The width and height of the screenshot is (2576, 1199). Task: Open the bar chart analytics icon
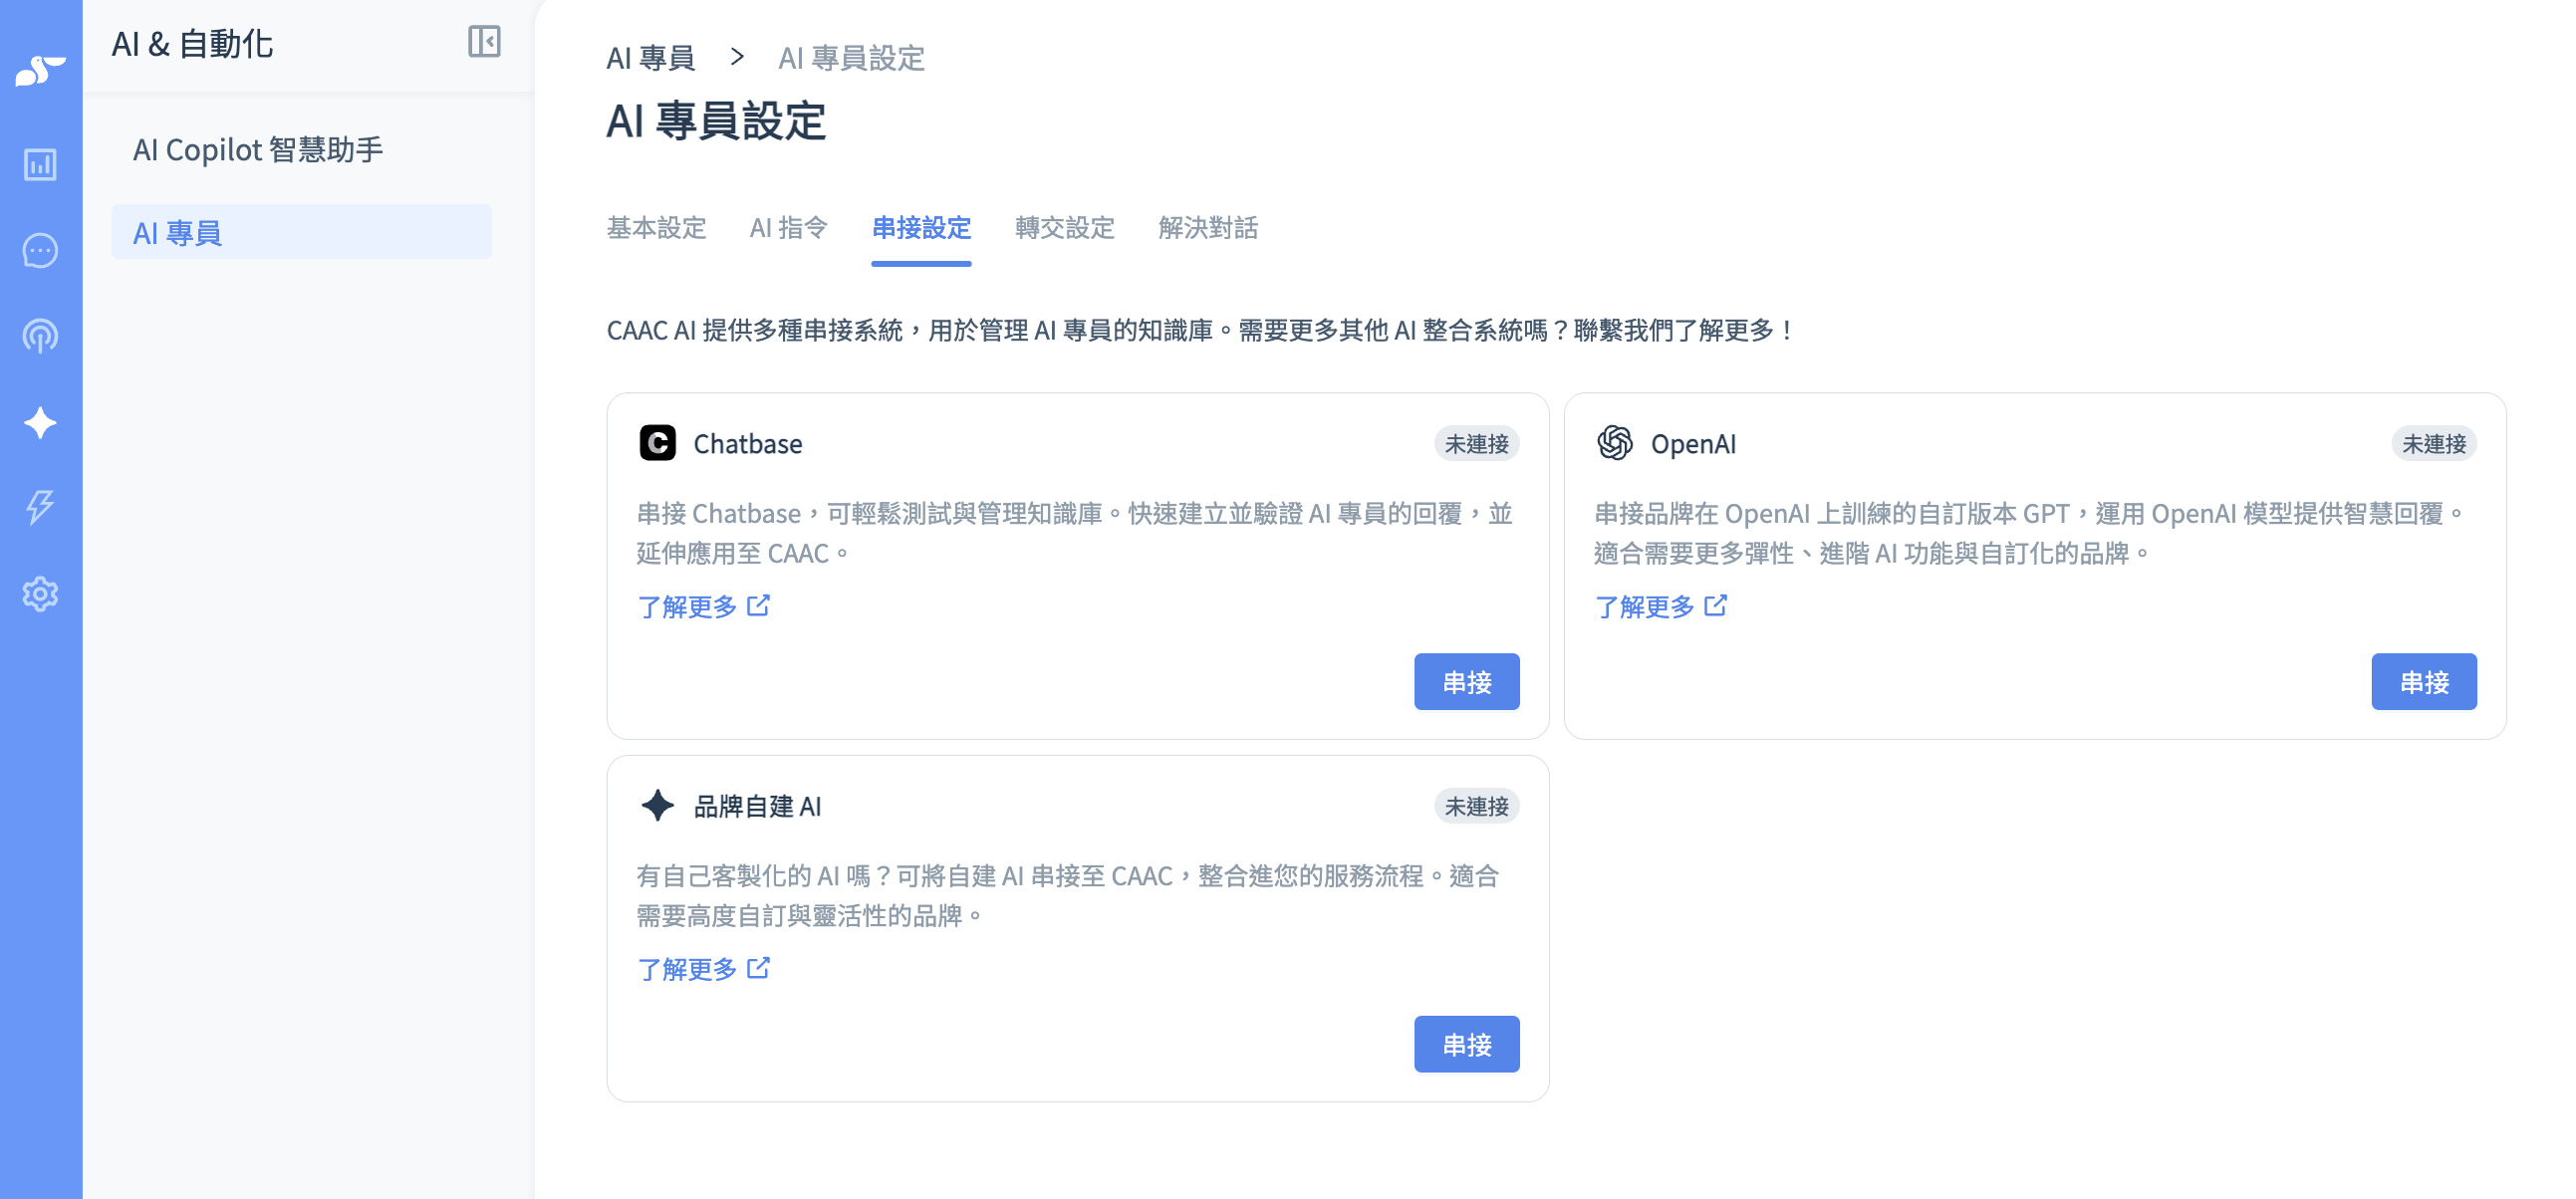point(40,165)
